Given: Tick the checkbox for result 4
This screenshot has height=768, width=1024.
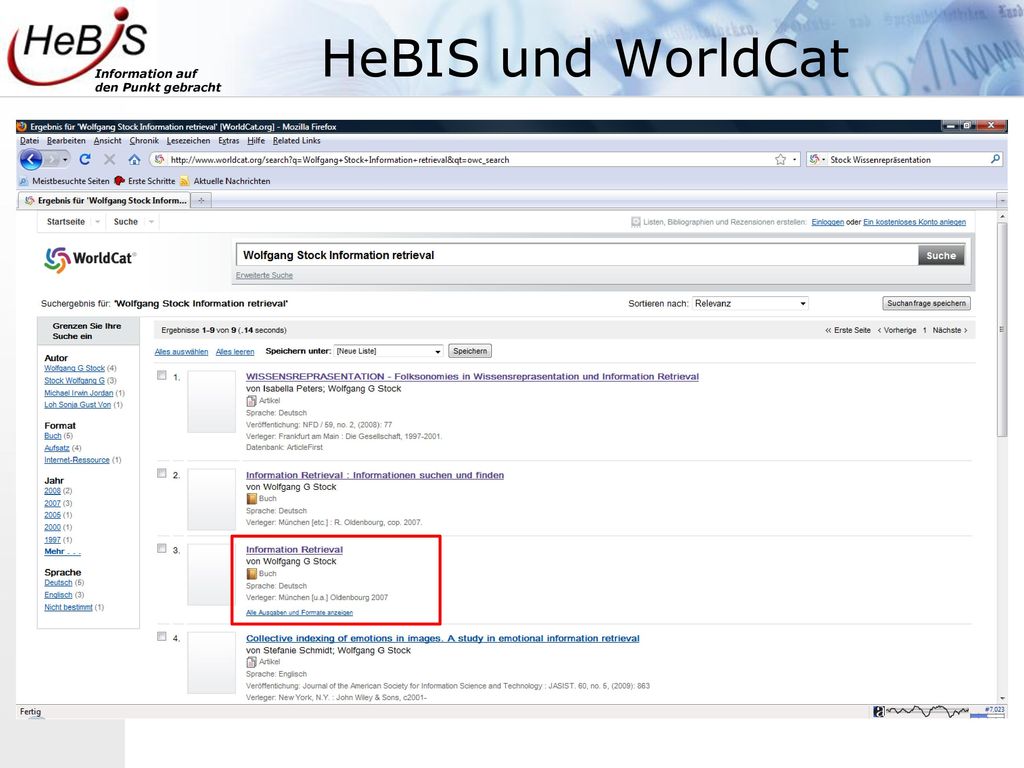Looking at the screenshot, I should coord(161,637).
